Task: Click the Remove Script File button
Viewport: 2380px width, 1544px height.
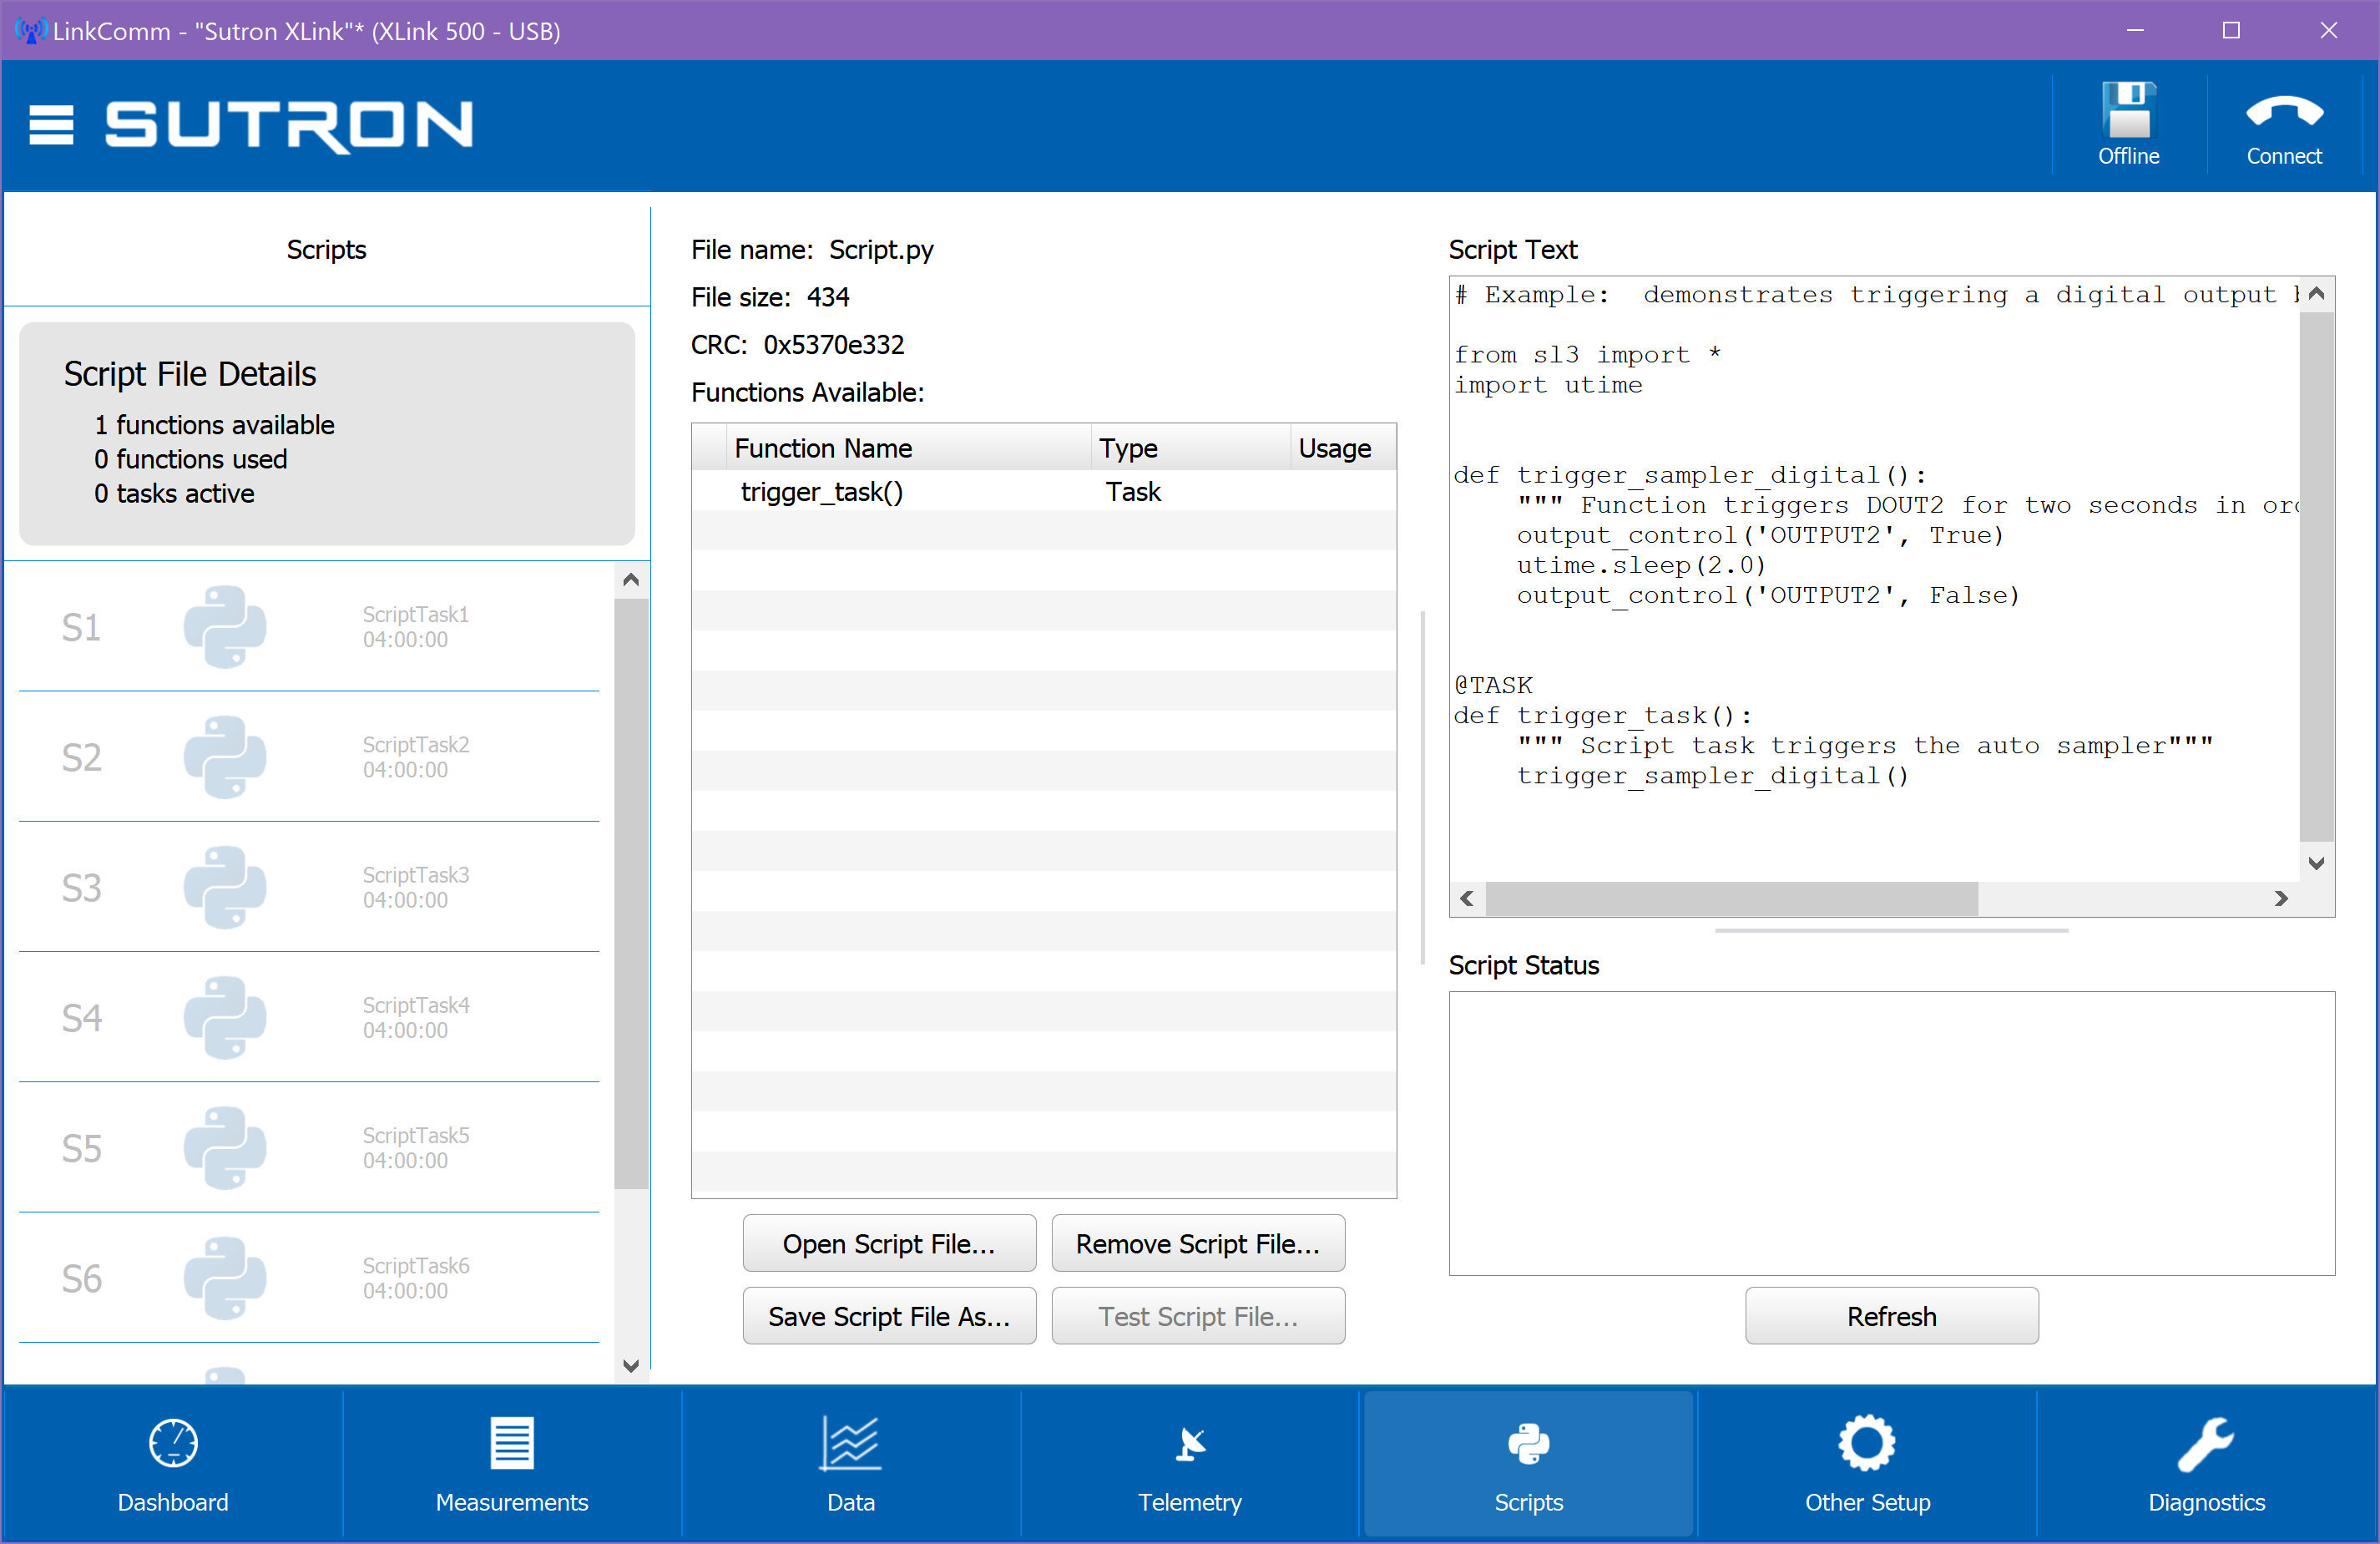Action: [1198, 1243]
